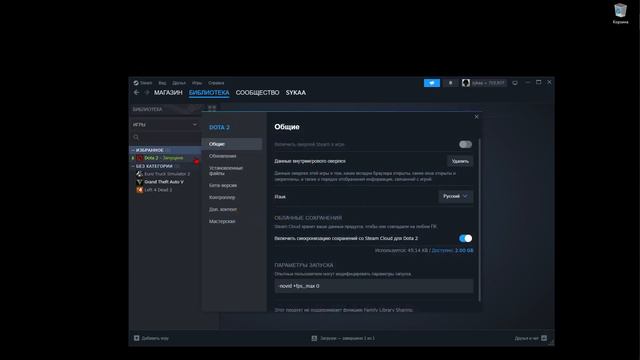640x360 pixels.
Task: Click the account name and balance button
Action: point(488,83)
